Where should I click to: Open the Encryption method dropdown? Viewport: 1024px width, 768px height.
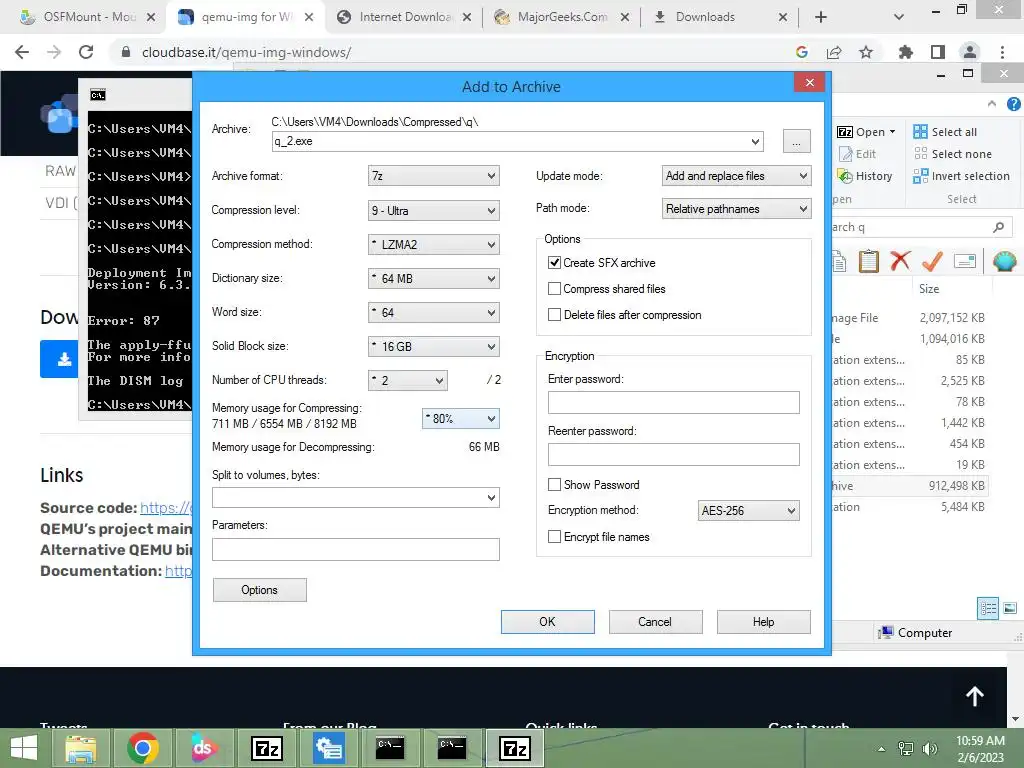click(x=748, y=511)
